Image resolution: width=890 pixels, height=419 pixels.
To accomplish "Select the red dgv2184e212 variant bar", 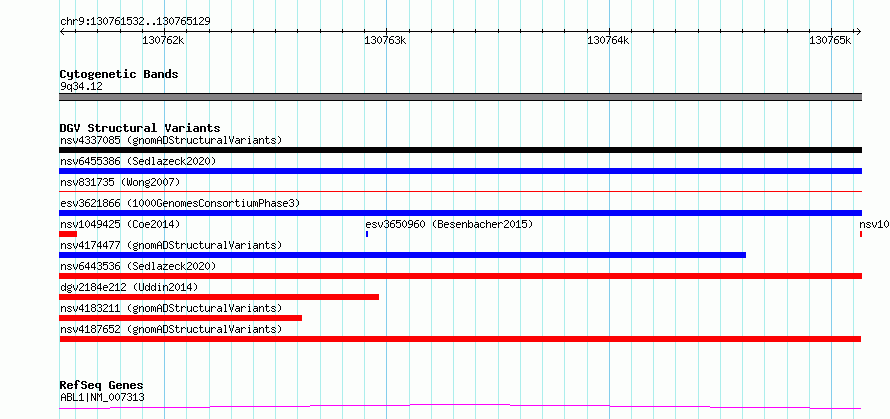I will 219,297.
